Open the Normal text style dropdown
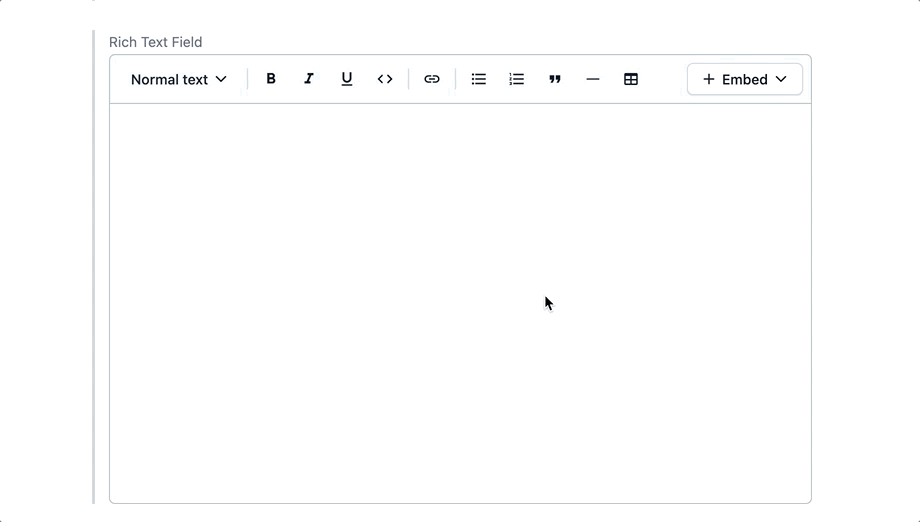Viewport: 920px width, 522px height. pos(178,79)
